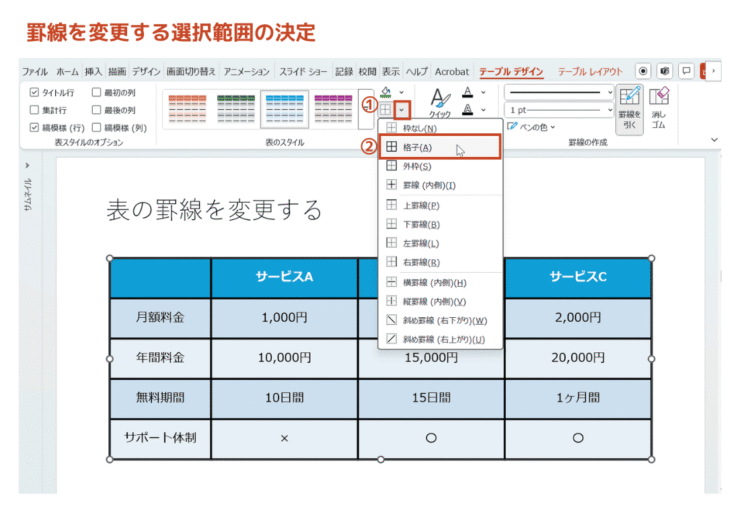Collapse the ribbon with the chevron

[714, 140]
